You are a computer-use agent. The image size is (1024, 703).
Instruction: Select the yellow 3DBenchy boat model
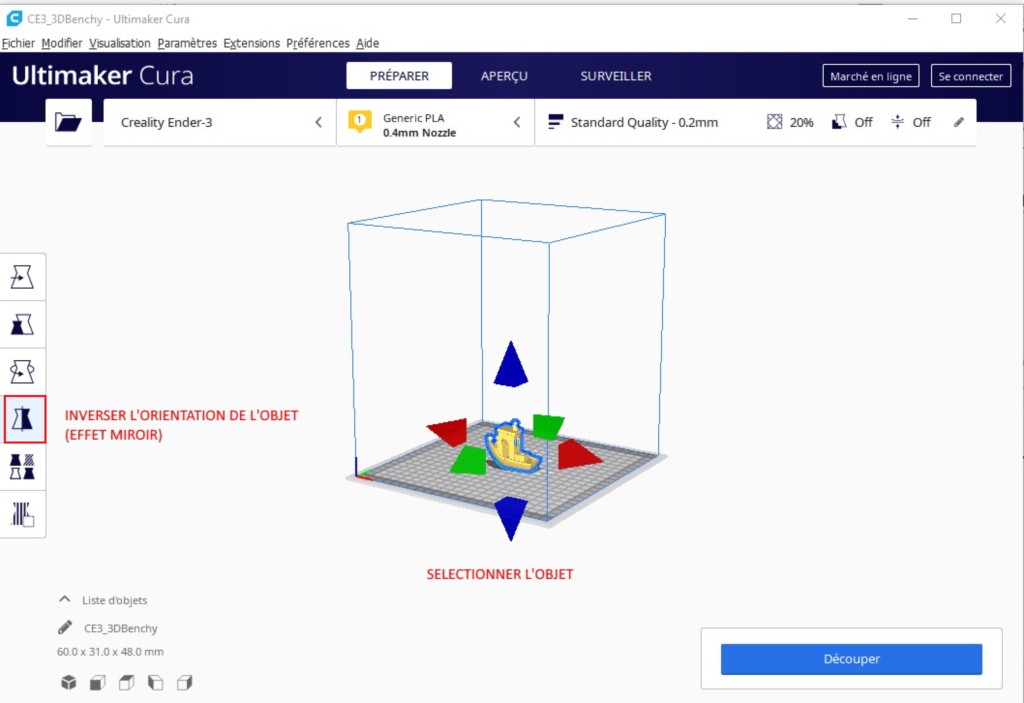(x=512, y=447)
